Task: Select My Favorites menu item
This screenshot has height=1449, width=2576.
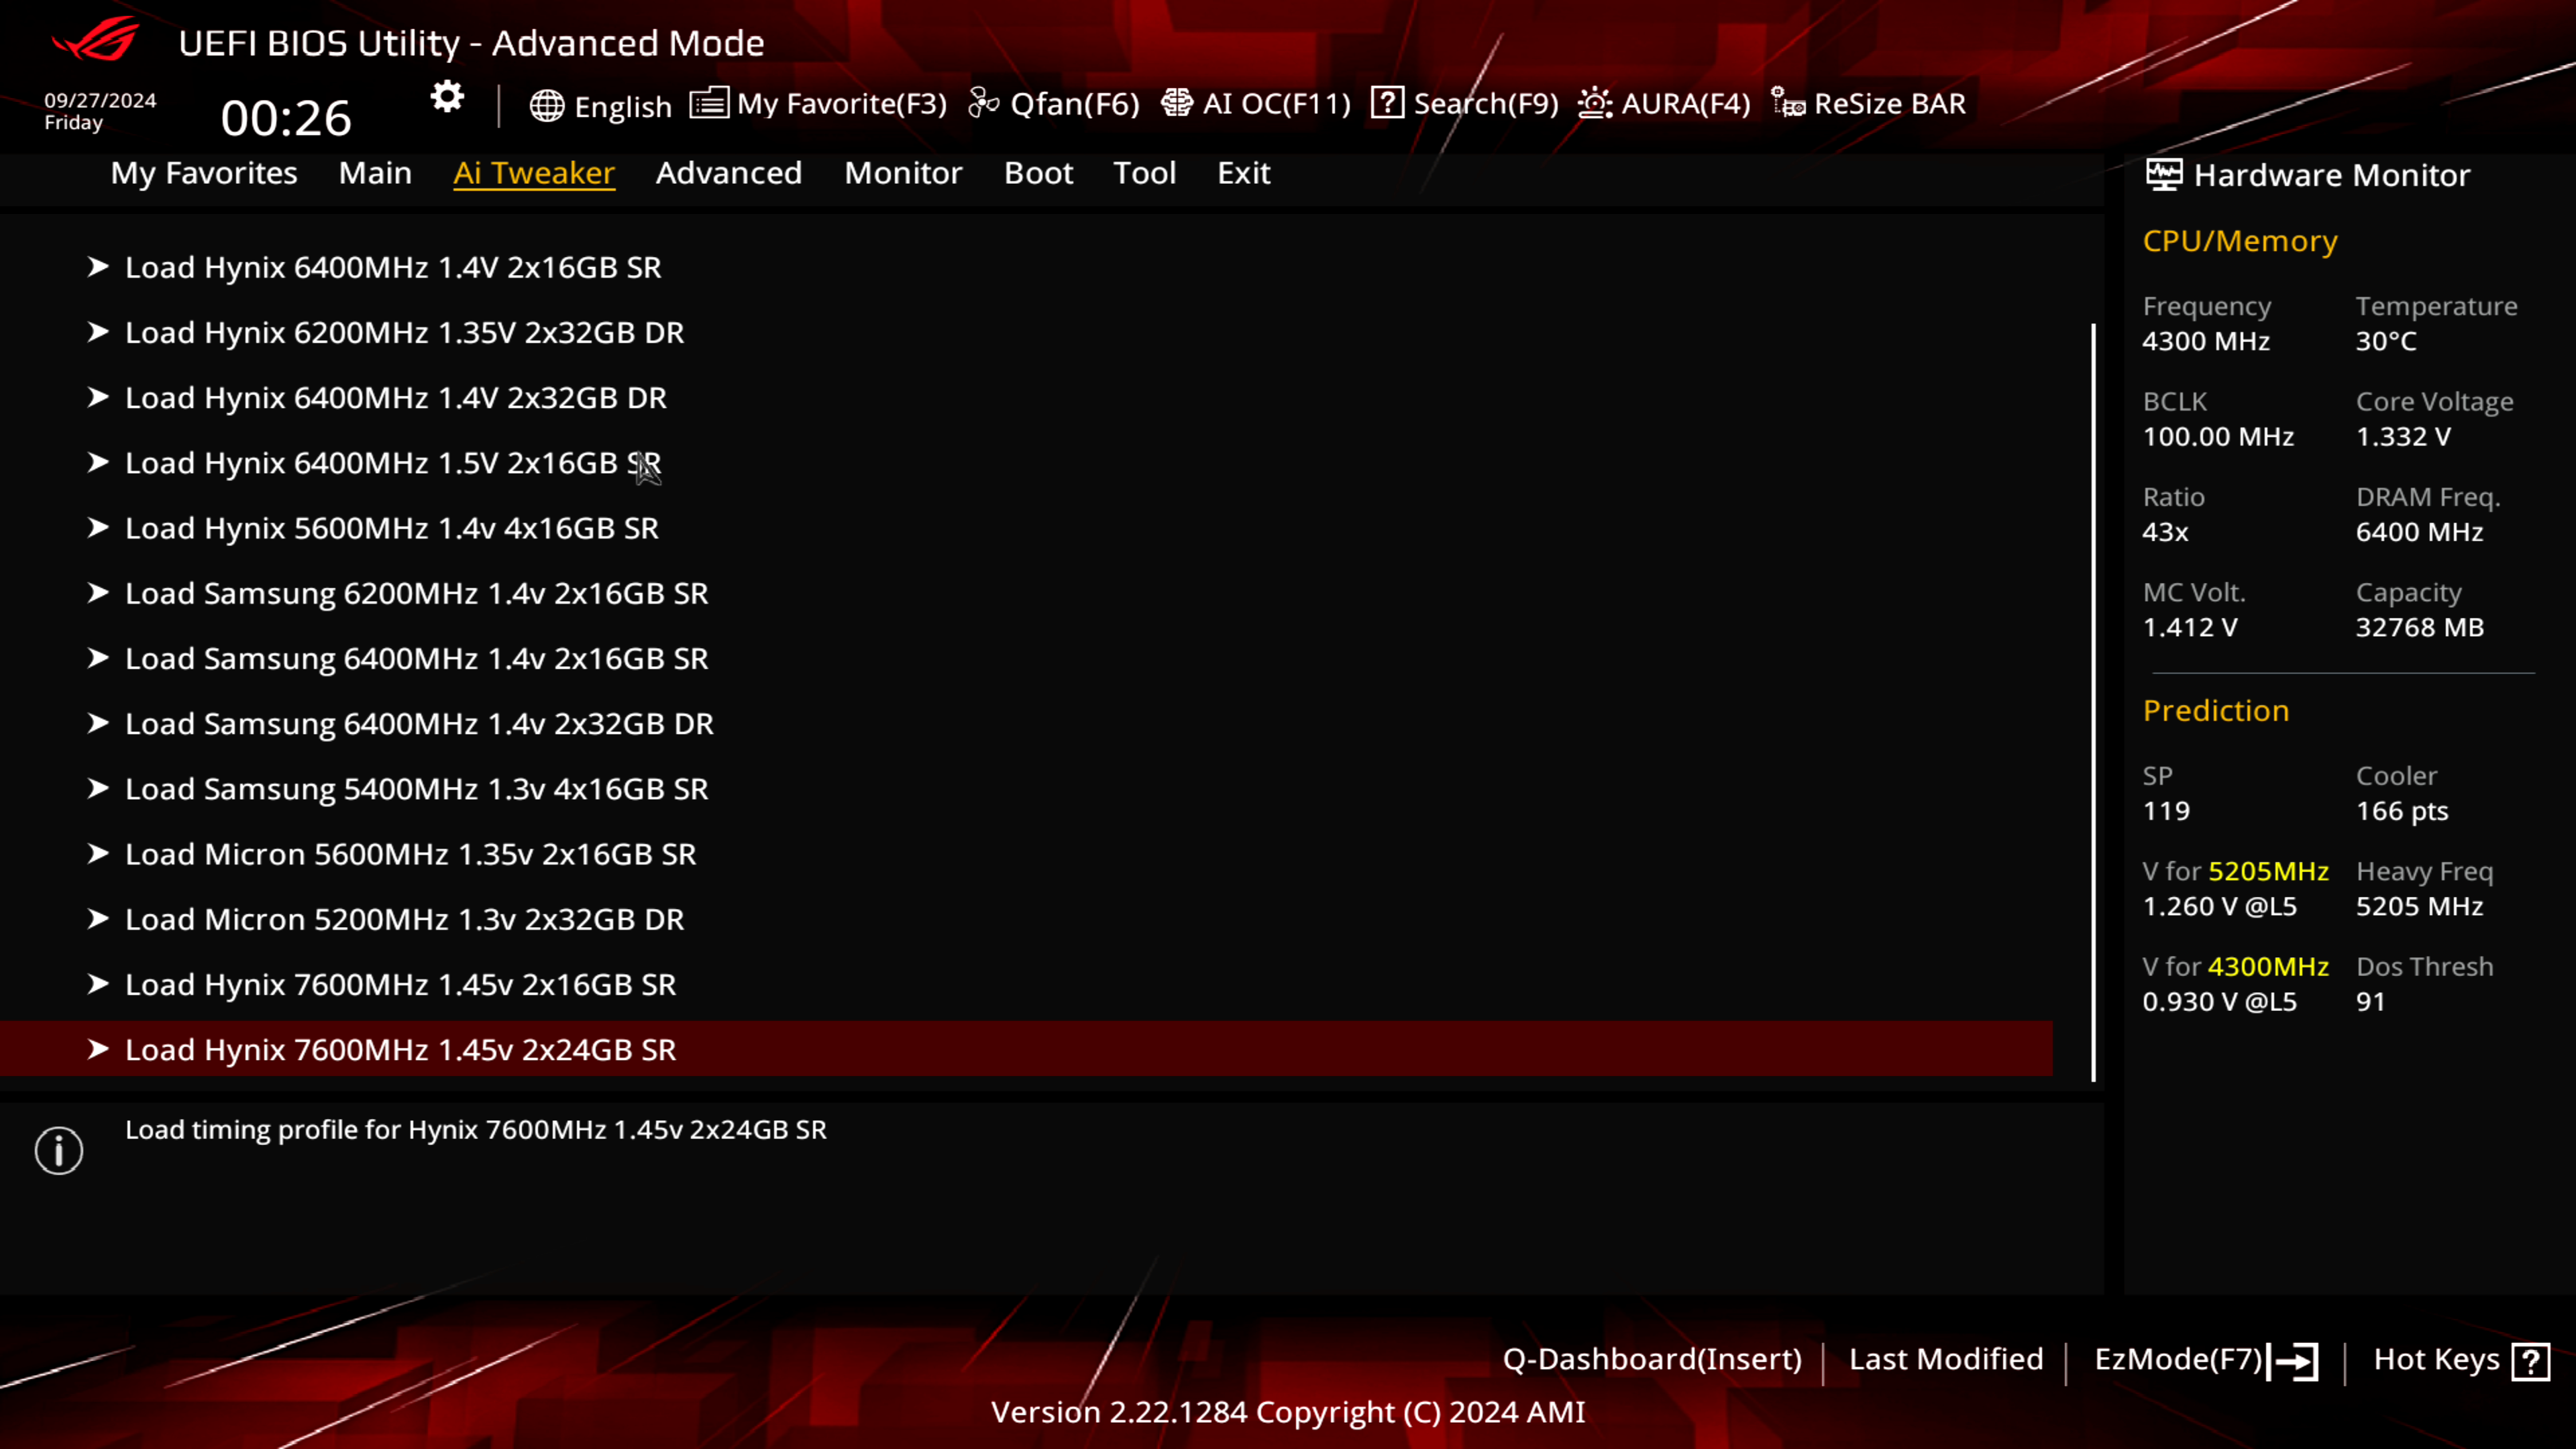Action: [x=203, y=172]
